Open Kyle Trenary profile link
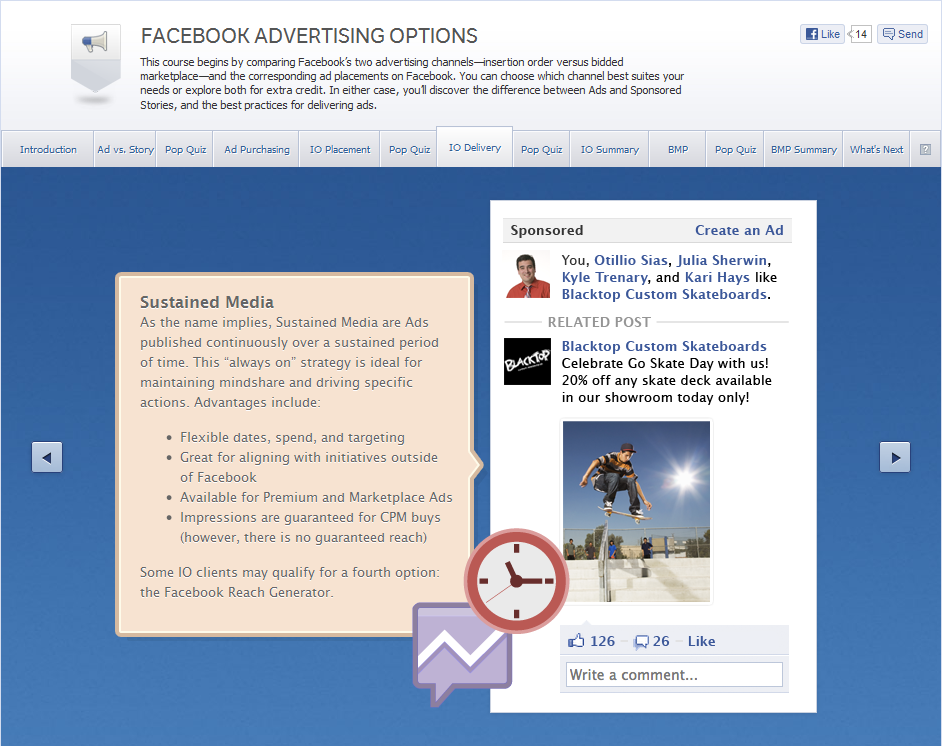This screenshot has height=746, width=942. point(605,277)
